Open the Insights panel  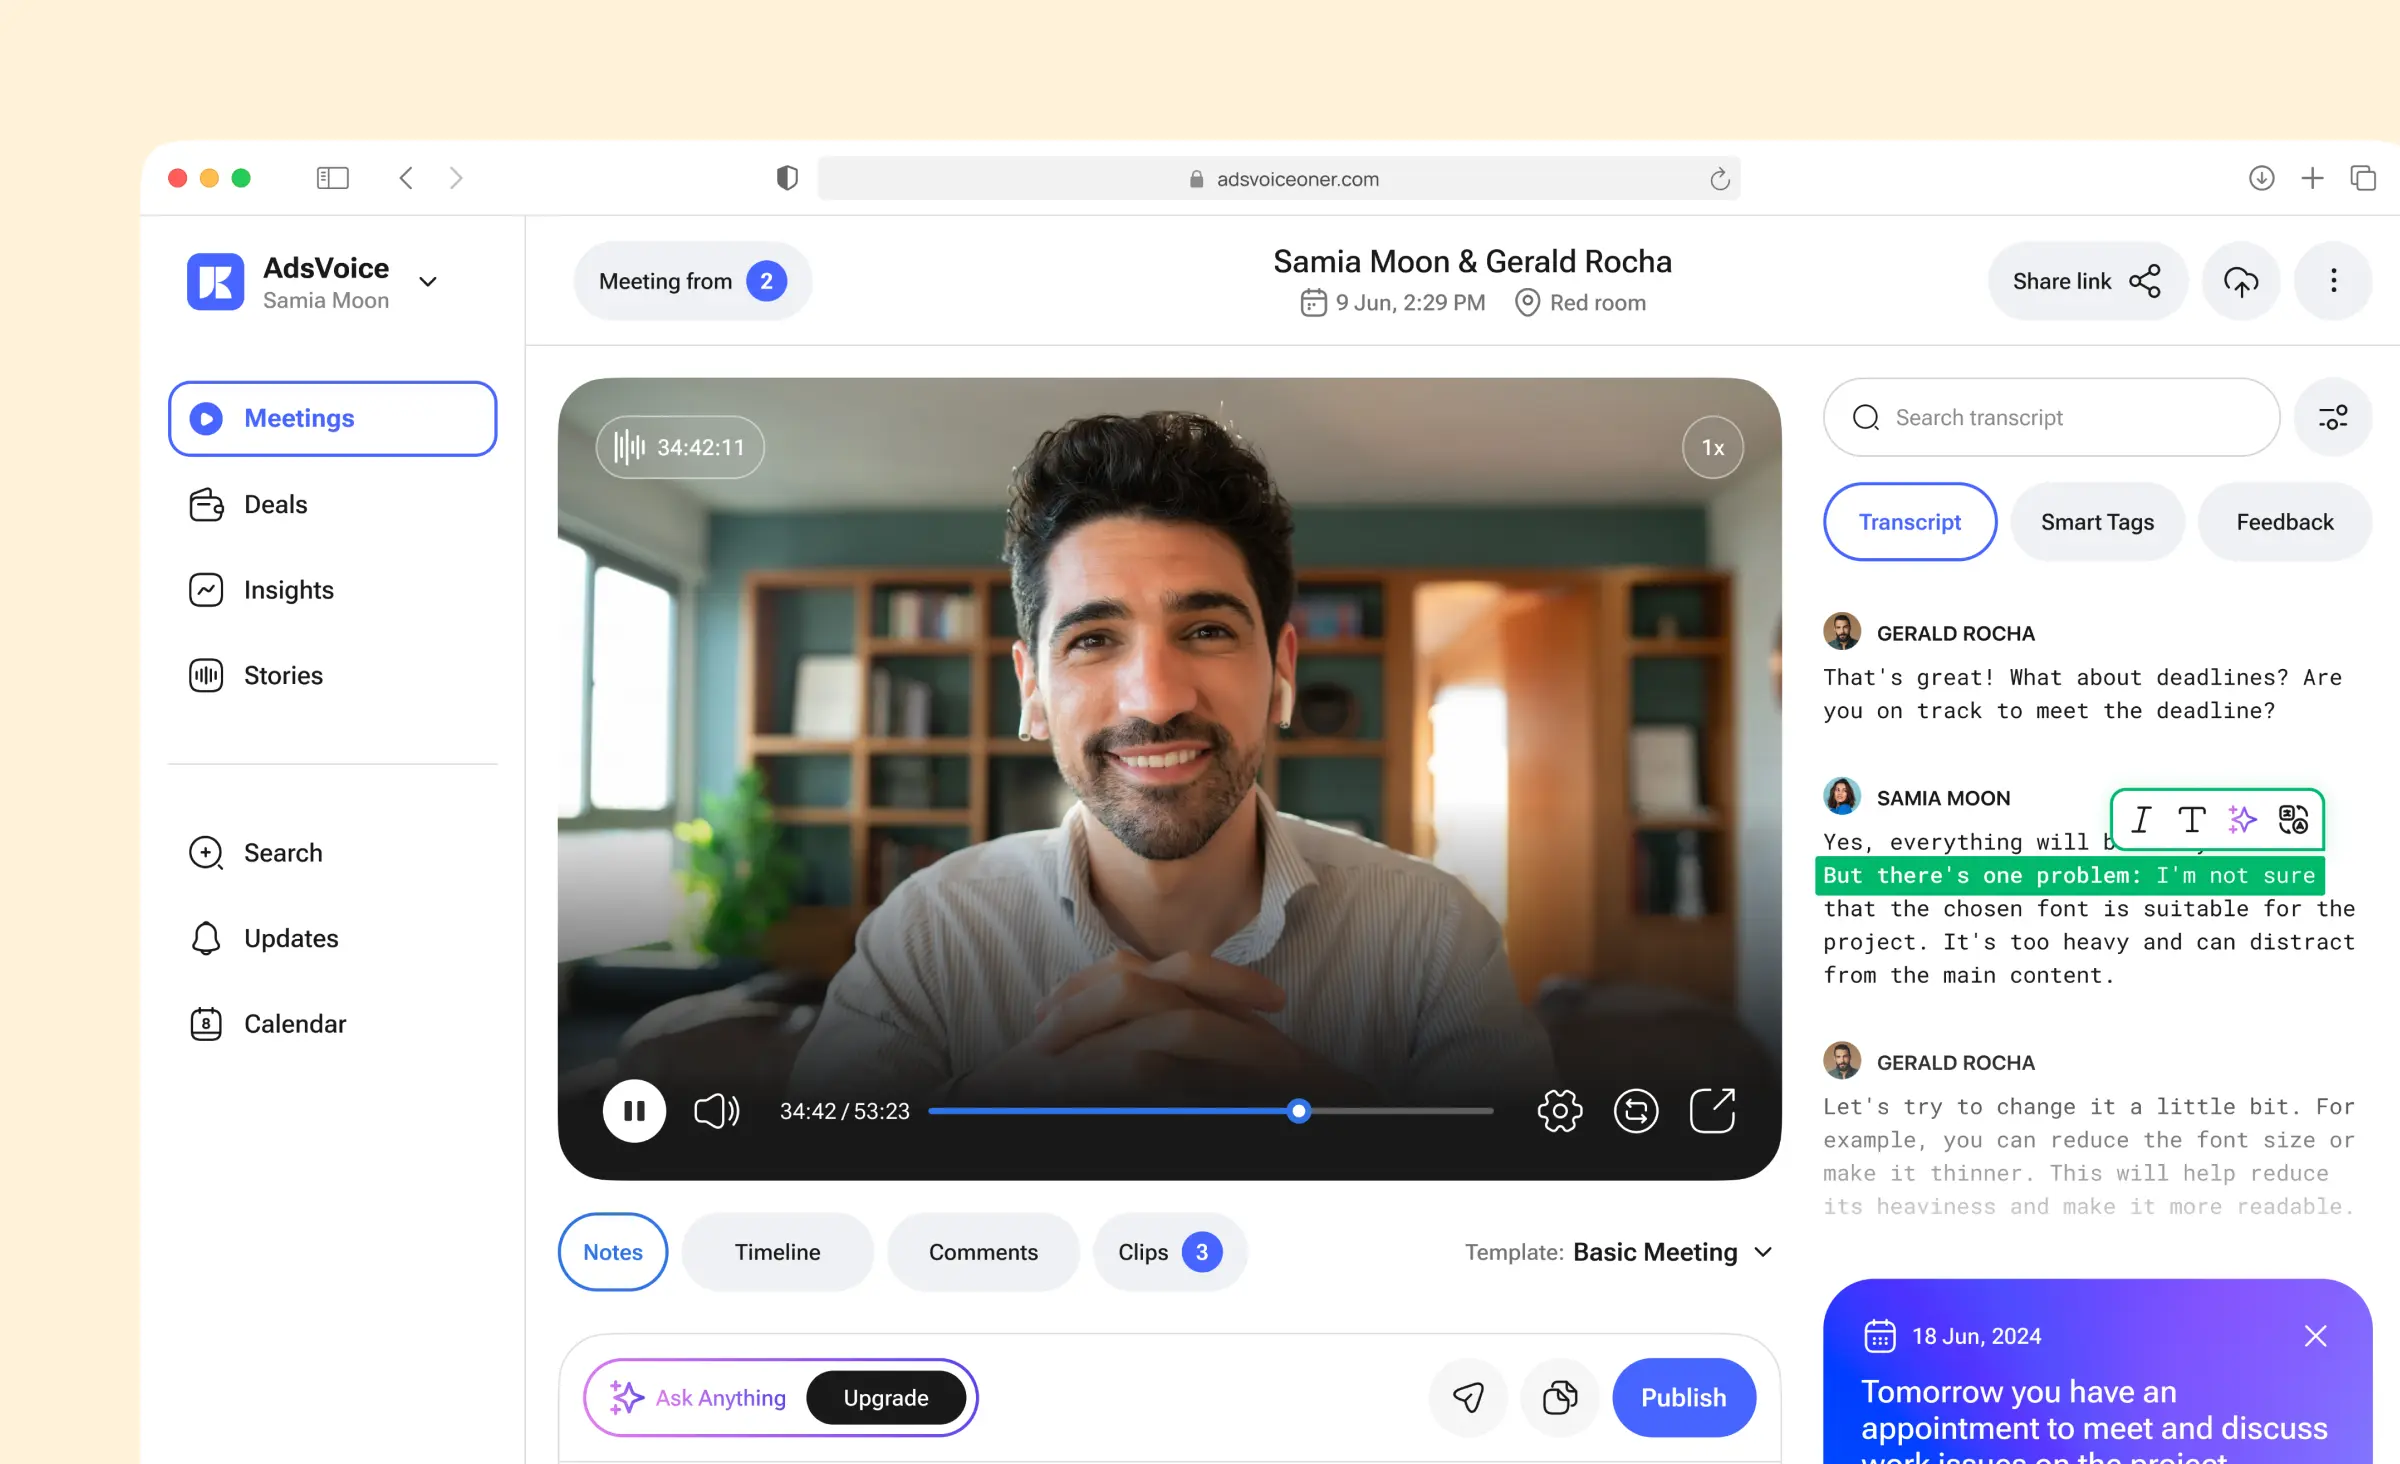[x=288, y=589]
